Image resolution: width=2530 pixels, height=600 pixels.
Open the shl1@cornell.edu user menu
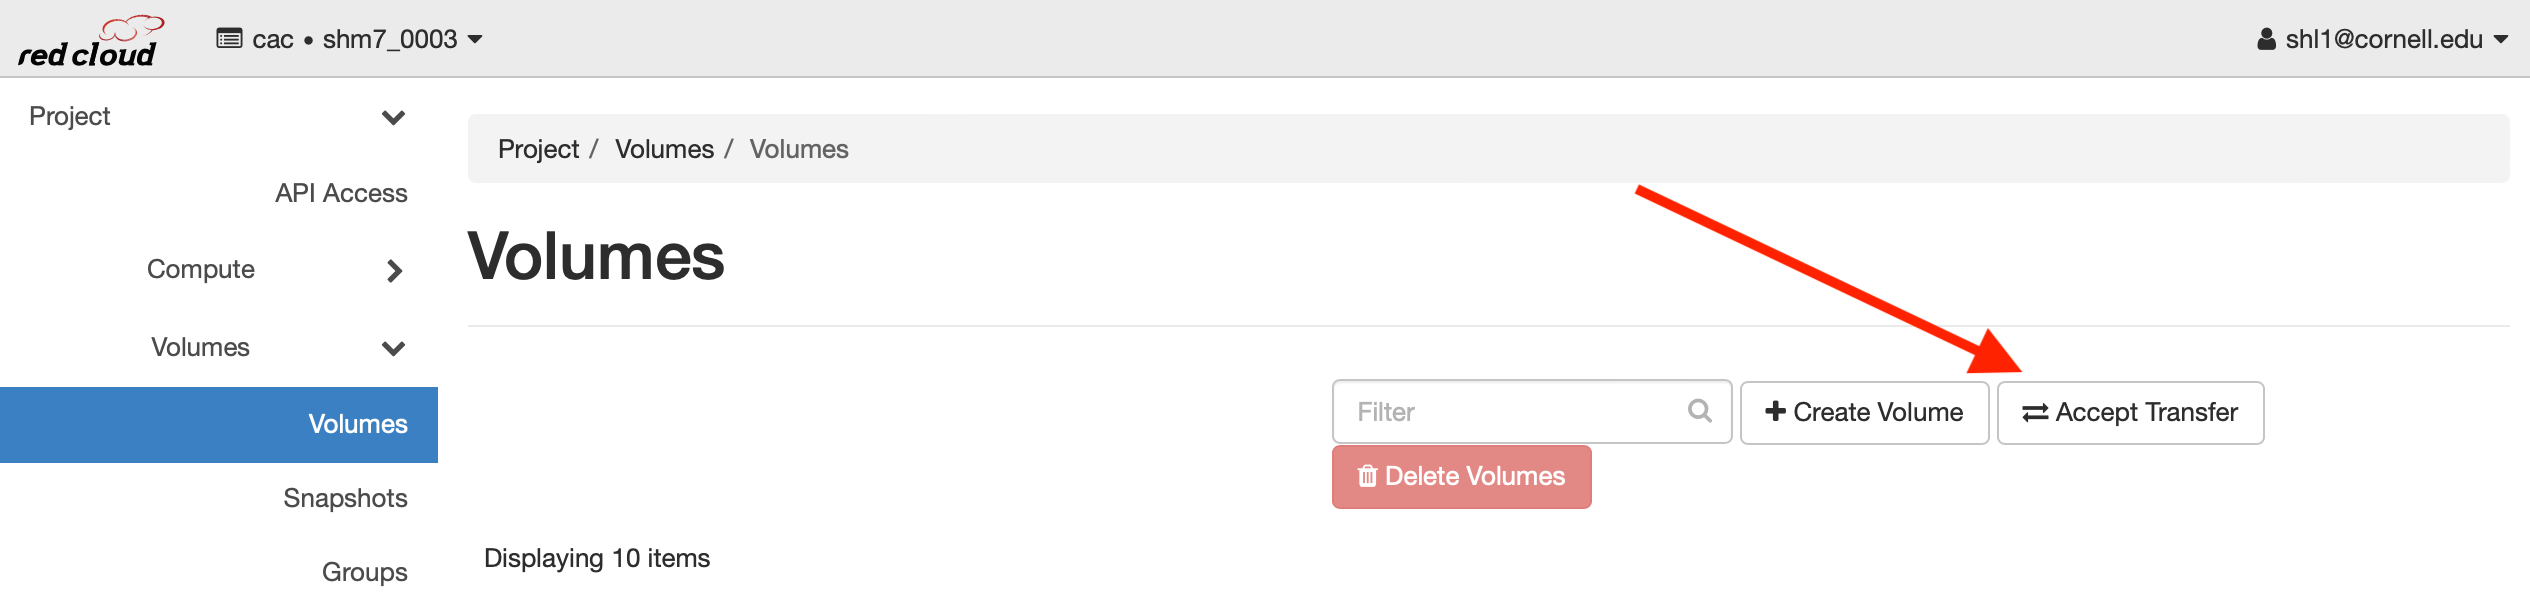click(x=2383, y=39)
